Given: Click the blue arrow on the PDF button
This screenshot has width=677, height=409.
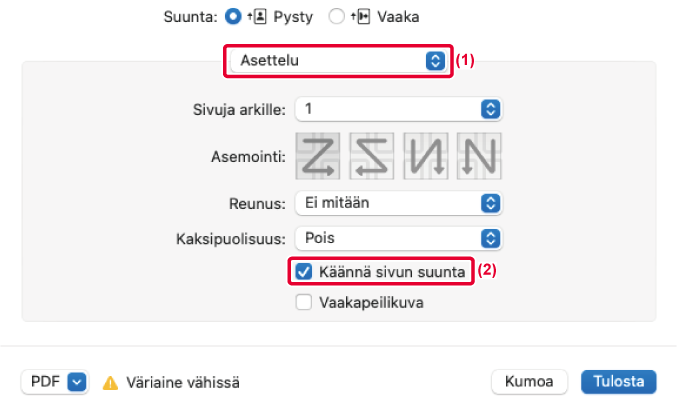Looking at the screenshot, I should coord(77,382).
